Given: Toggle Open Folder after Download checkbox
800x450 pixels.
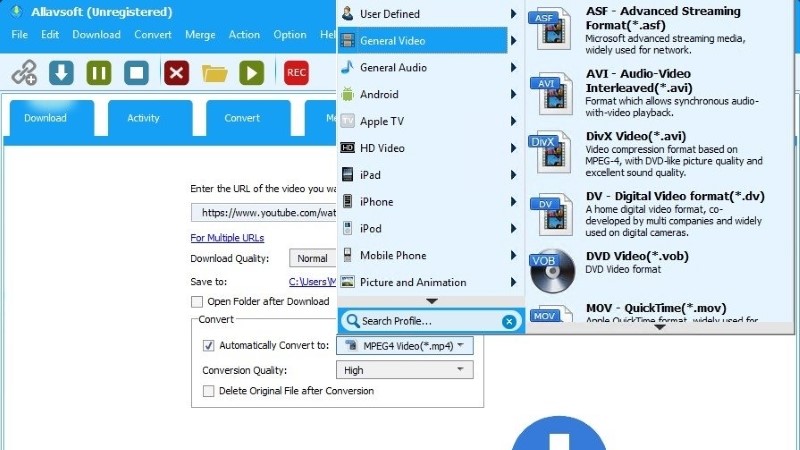Looking at the screenshot, I should (196, 302).
